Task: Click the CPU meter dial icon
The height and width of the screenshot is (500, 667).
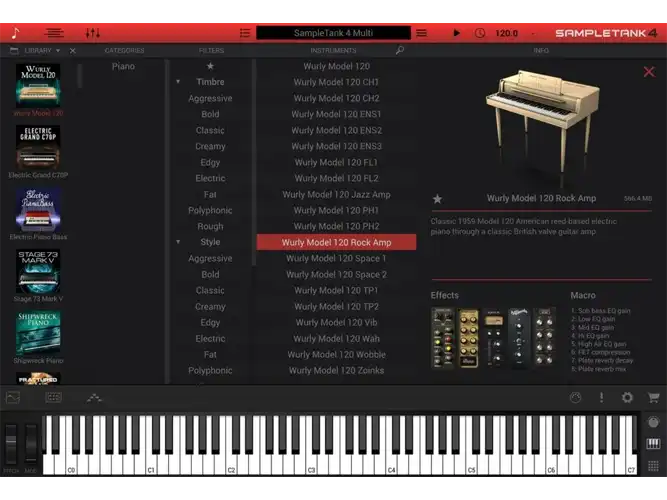Action: click(x=575, y=397)
